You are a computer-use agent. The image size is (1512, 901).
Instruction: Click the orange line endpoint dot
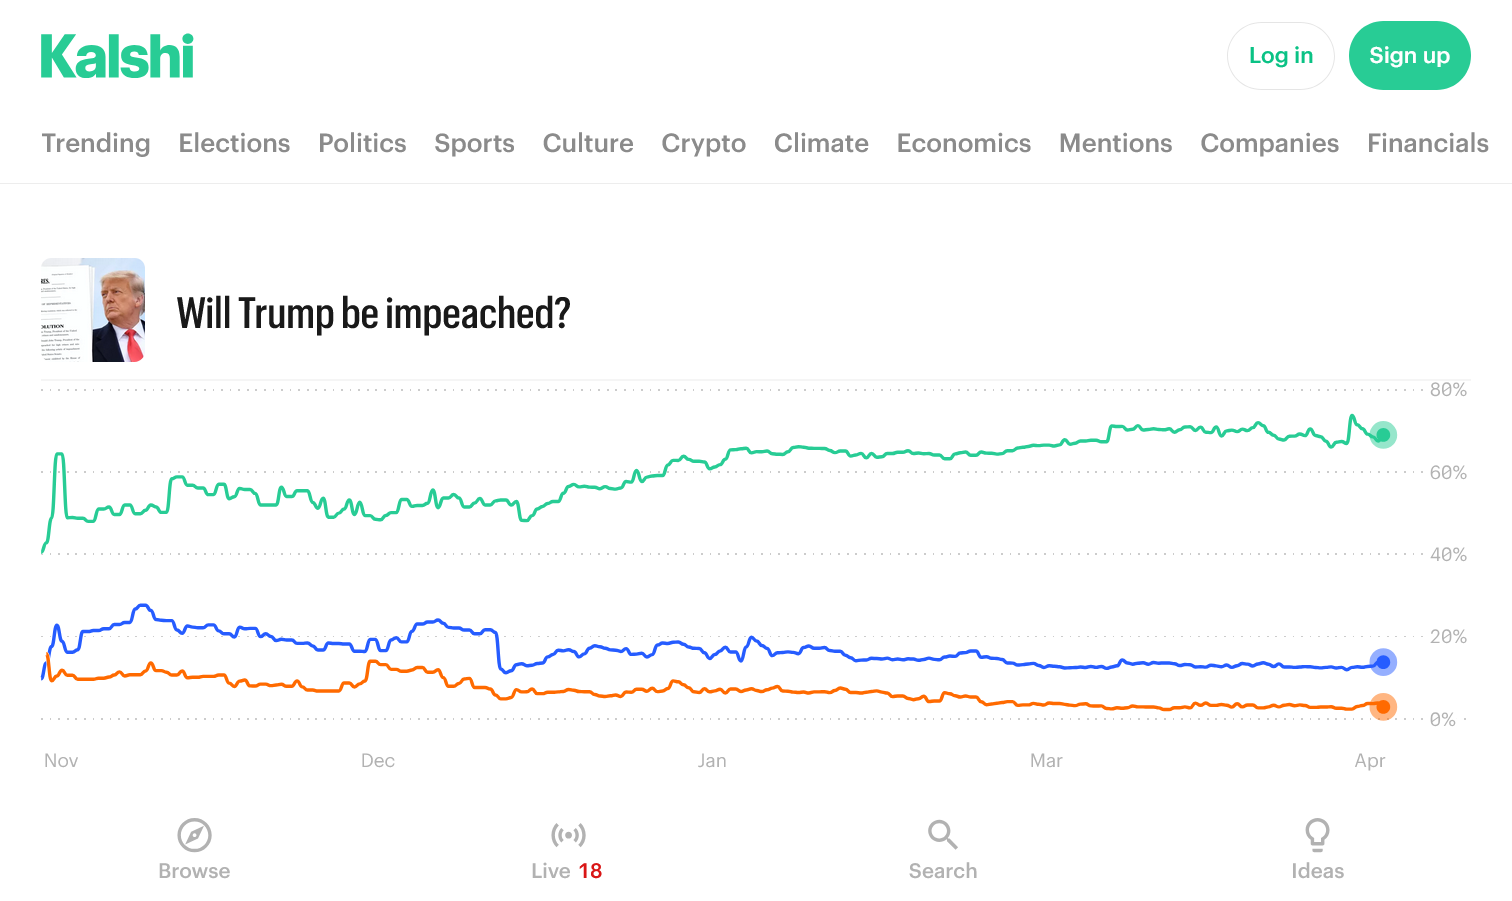point(1383,707)
